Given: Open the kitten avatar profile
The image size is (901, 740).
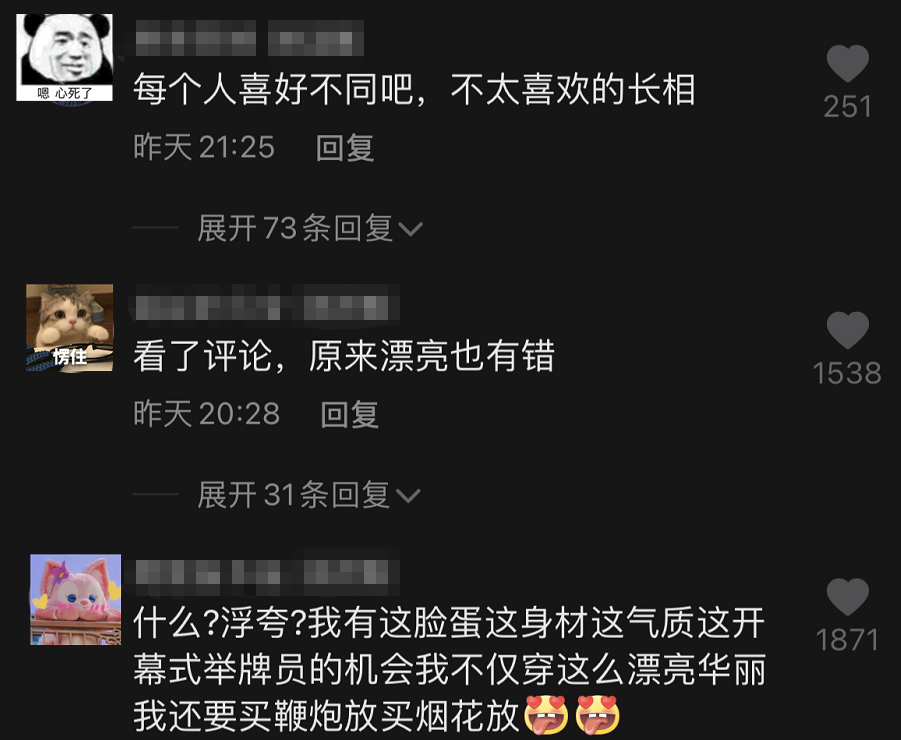Looking at the screenshot, I should click(70, 328).
